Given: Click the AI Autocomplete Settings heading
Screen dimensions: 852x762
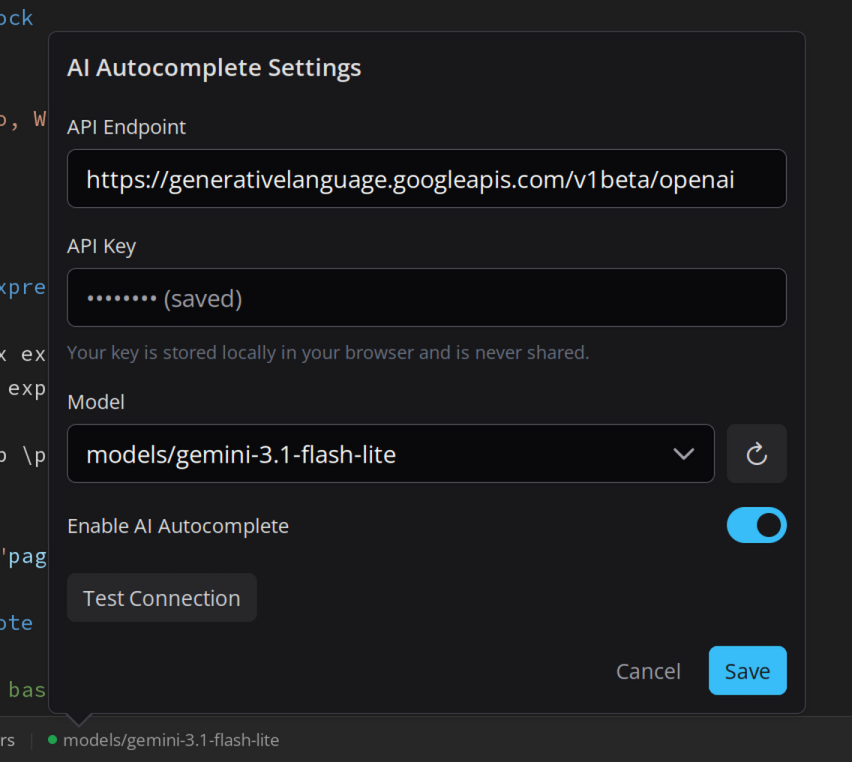Looking at the screenshot, I should tap(214, 68).
